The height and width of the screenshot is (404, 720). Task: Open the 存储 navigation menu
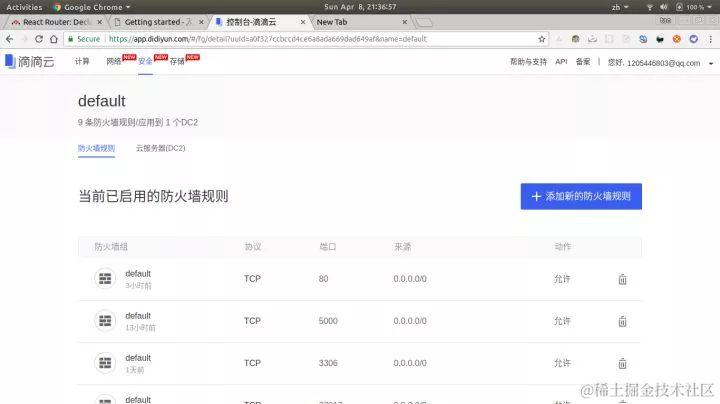177,62
